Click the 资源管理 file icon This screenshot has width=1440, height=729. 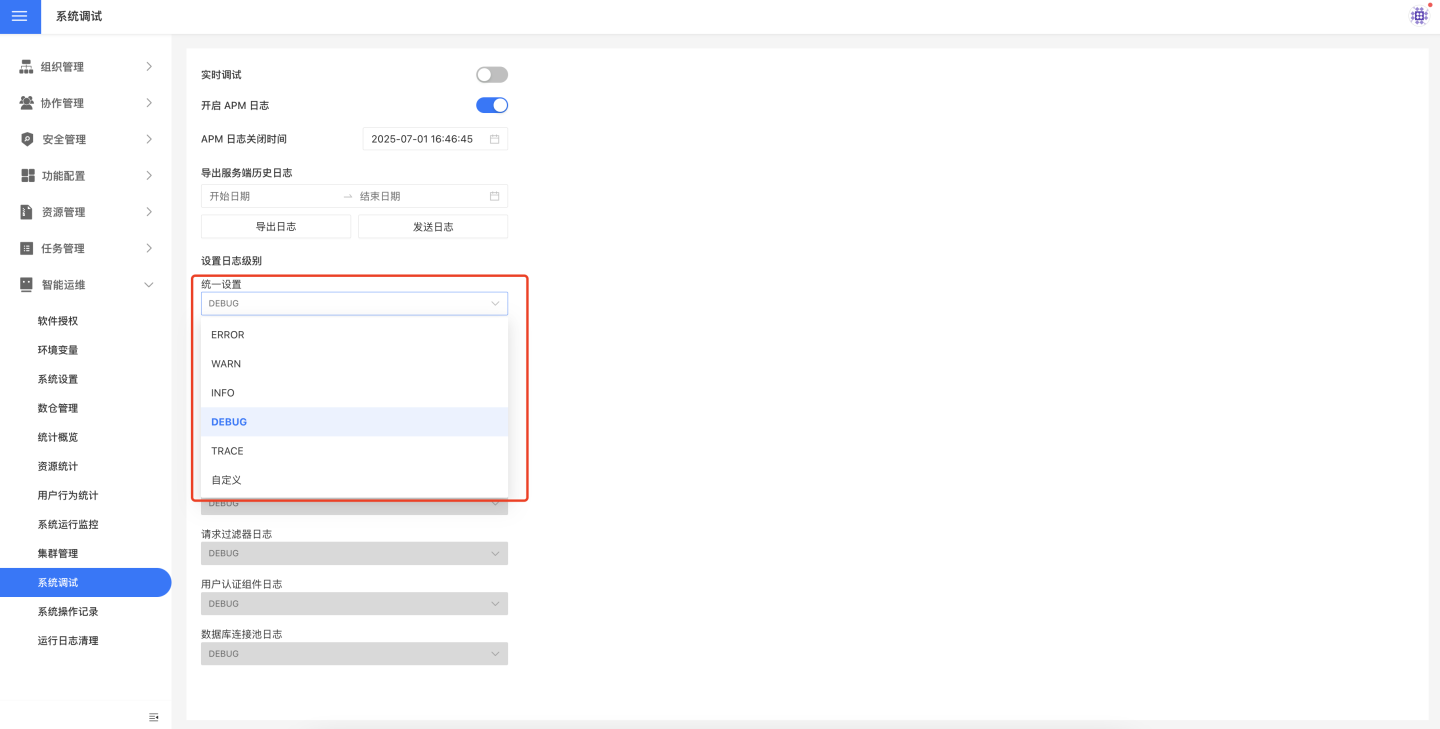click(x=27, y=212)
